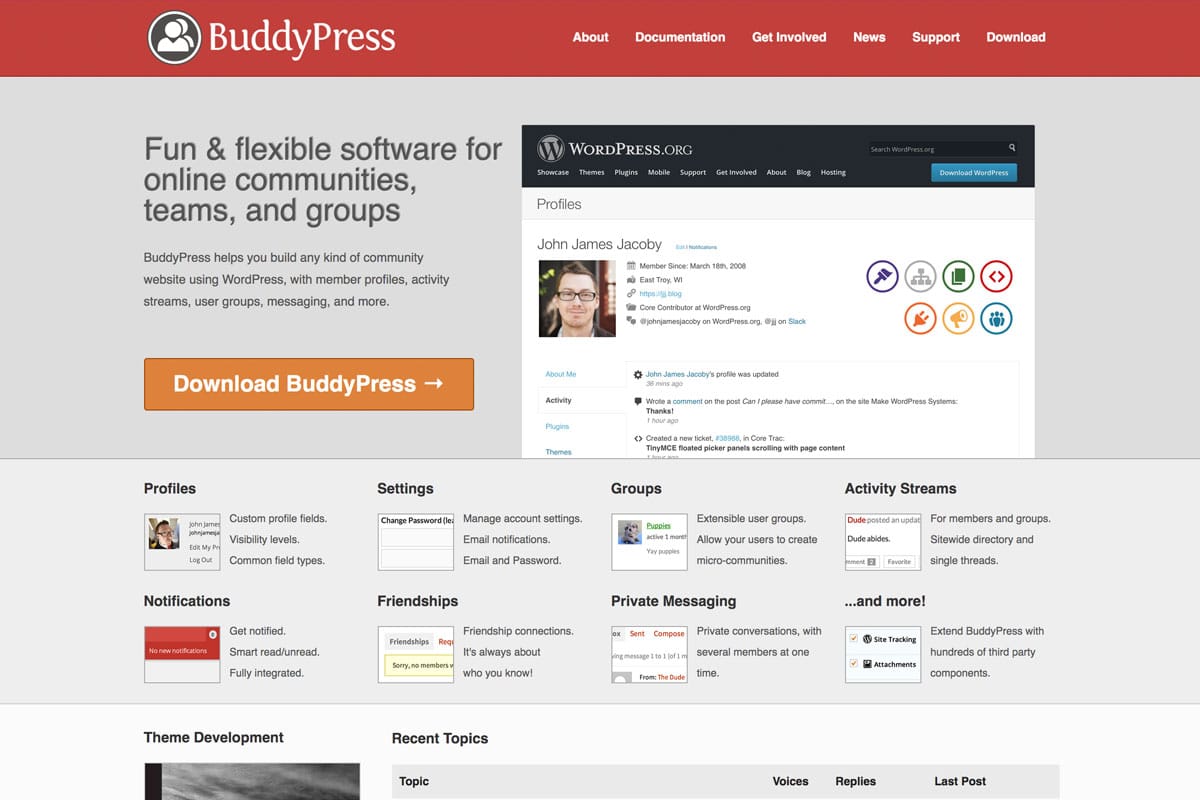The height and width of the screenshot is (800, 1200).
Task: Select the red code brackets badge
Action: tap(996, 276)
